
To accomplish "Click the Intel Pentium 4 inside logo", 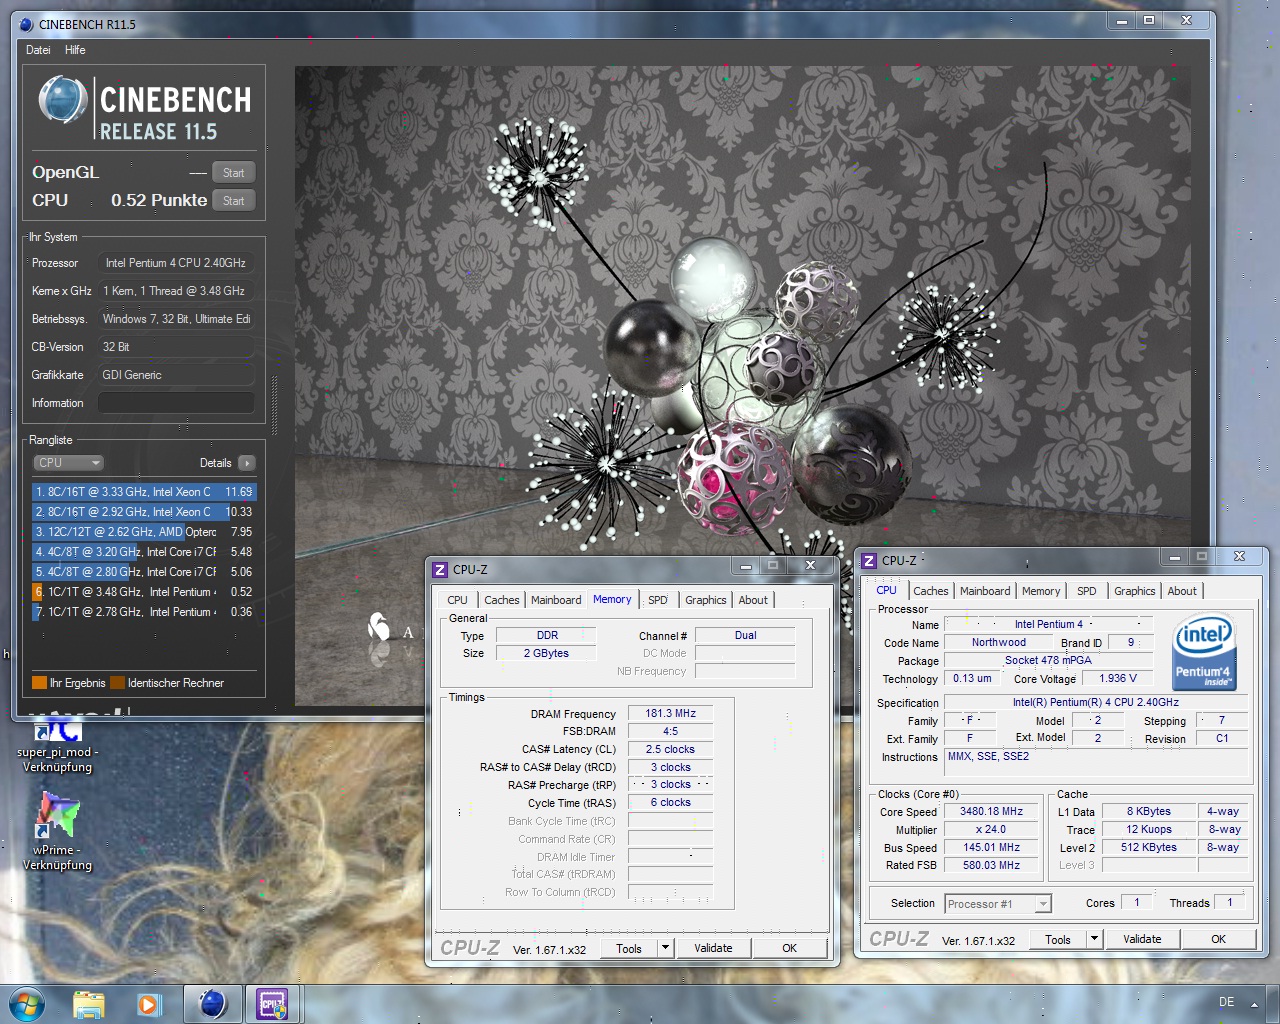I will (x=1204, y=652).
